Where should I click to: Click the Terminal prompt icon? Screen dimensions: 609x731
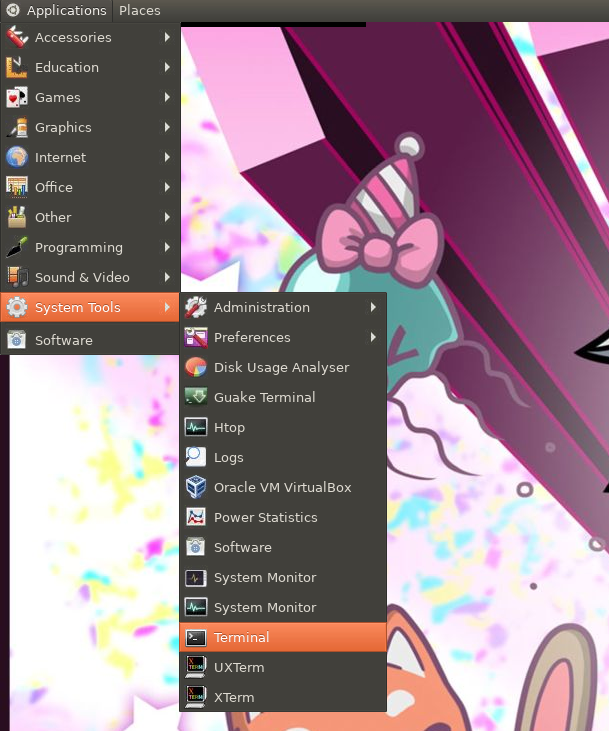(x=196, y=637)
